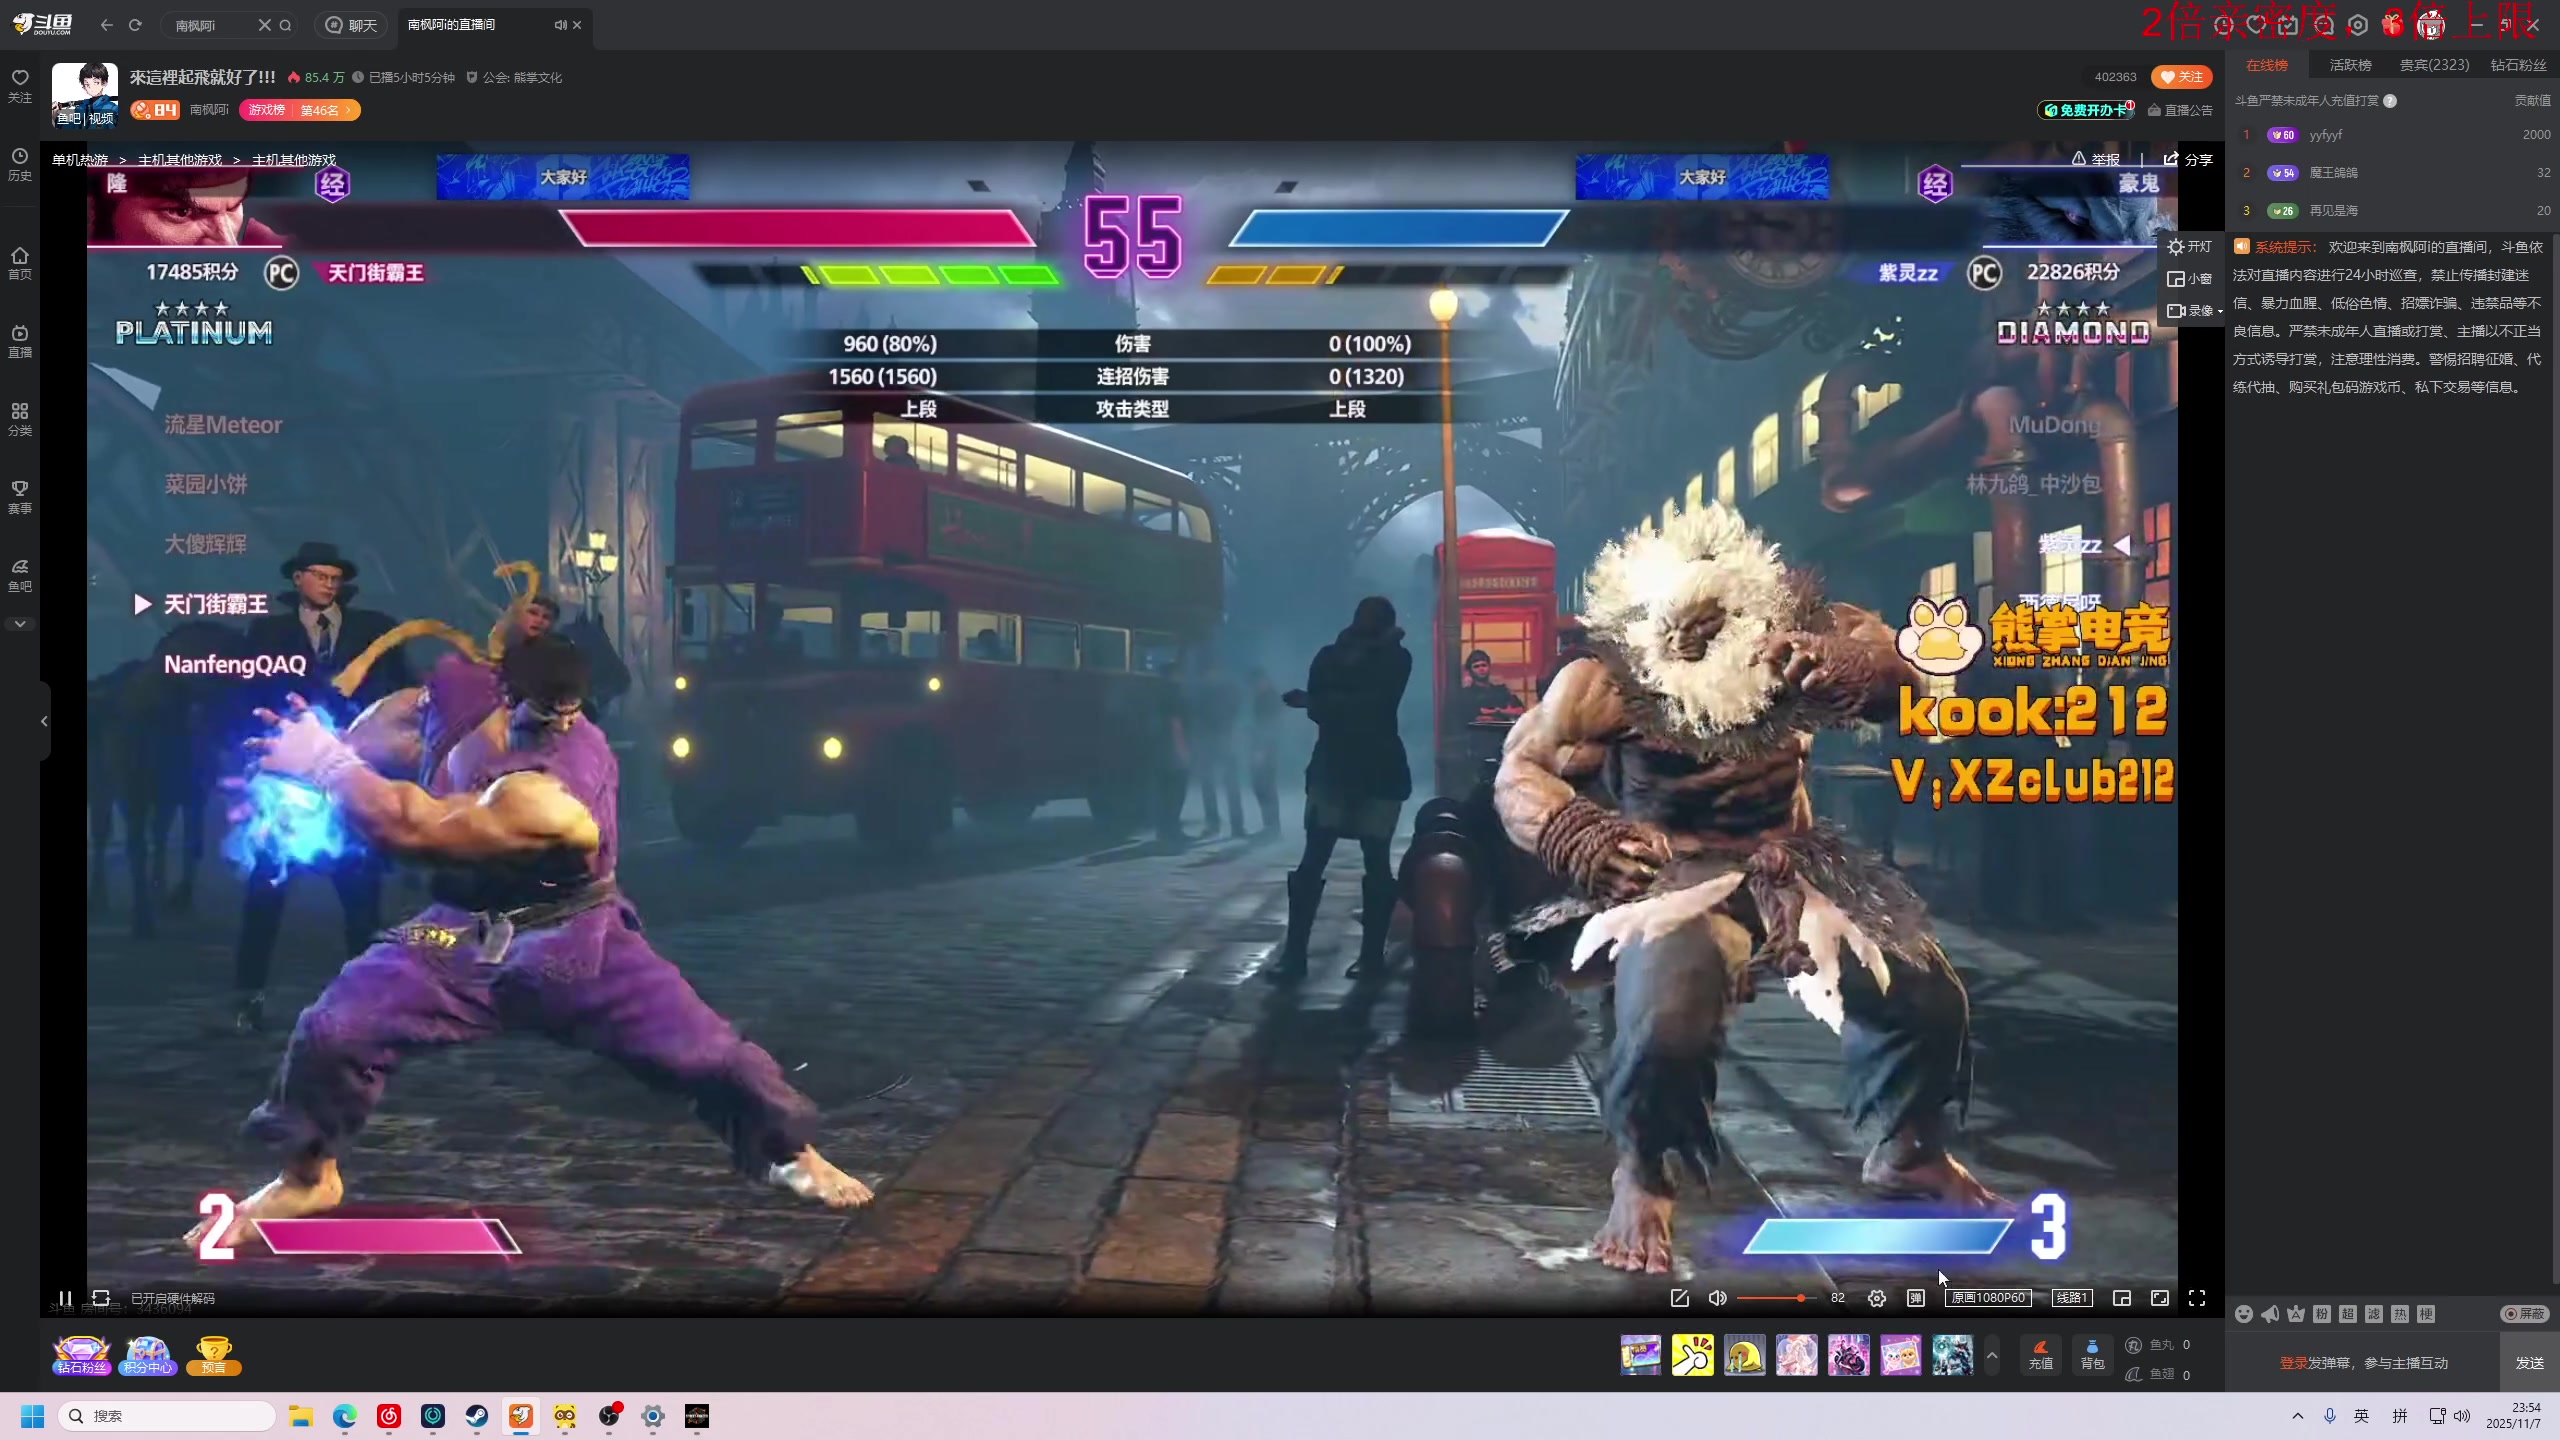Open the player settings gear
2560x1440 pixels.
1877,1298
